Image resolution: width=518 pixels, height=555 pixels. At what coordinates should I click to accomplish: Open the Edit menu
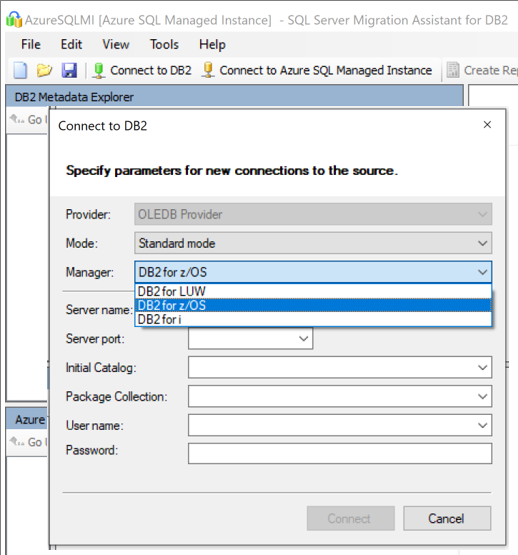(71, 45)
